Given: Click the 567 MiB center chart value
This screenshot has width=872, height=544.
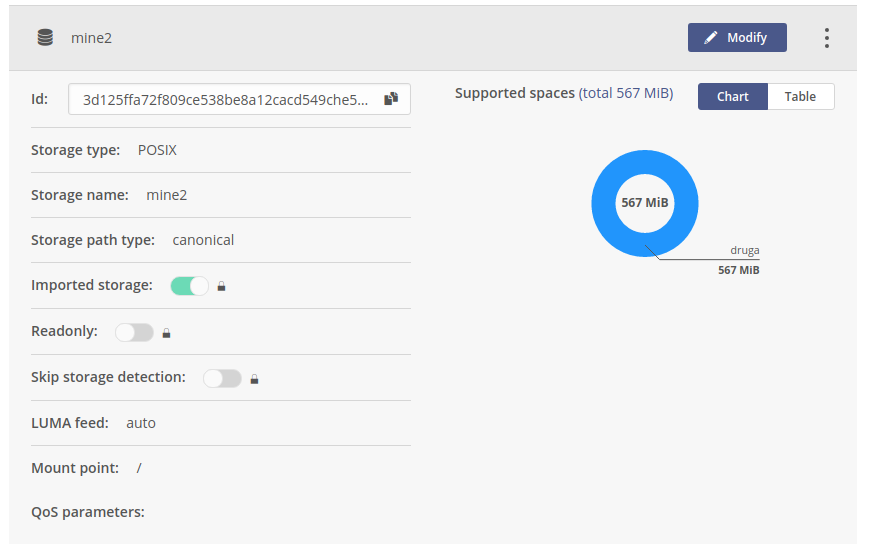Looking at the screenshot, I should coord(645,202).
